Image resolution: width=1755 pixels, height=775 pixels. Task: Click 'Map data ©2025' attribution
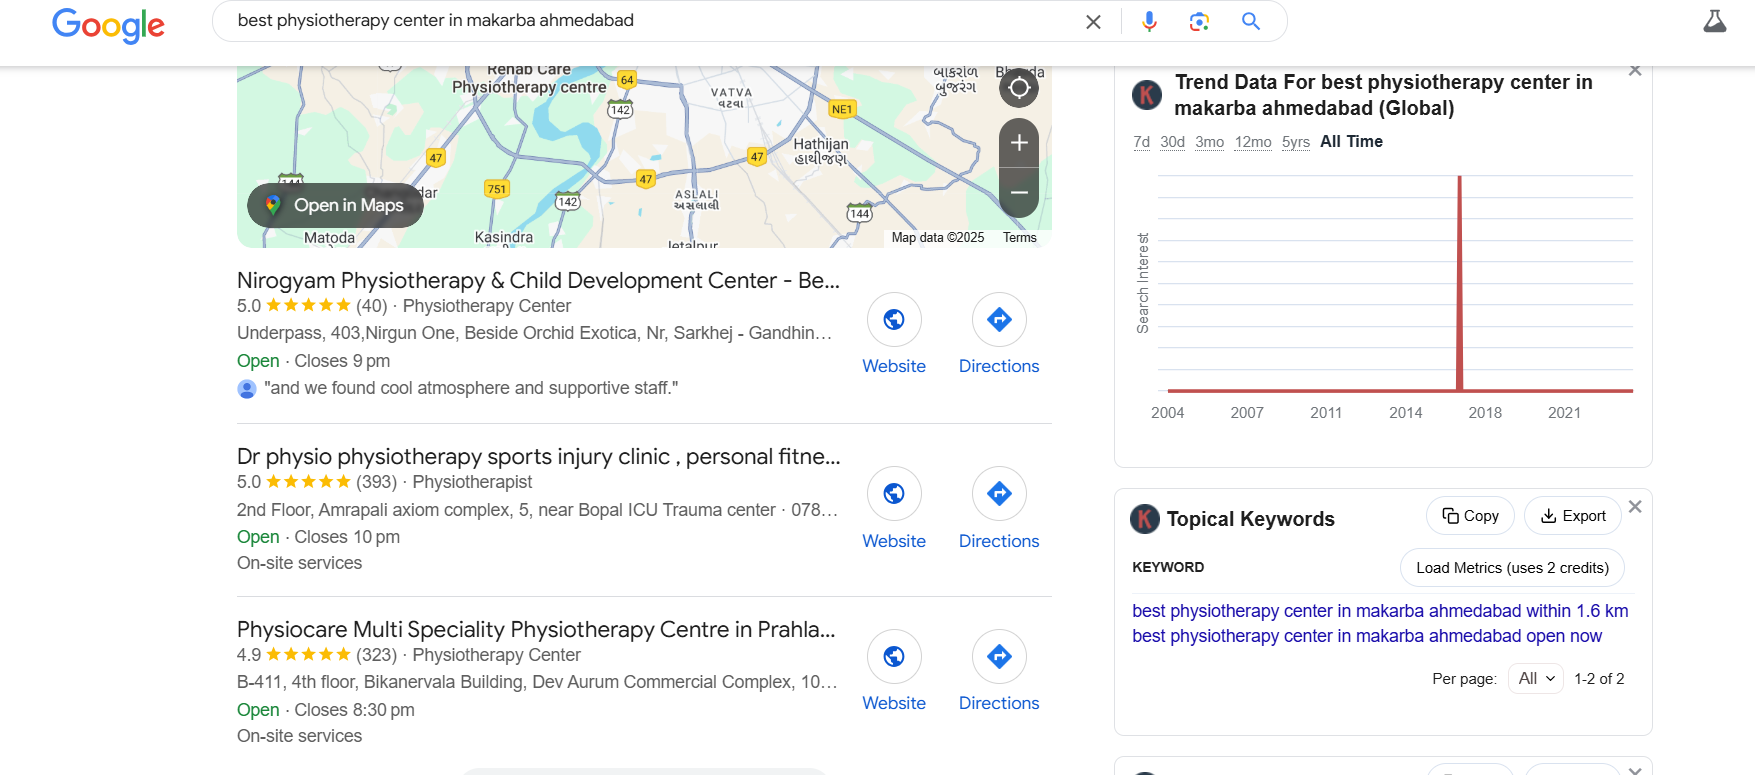point(937,238)
